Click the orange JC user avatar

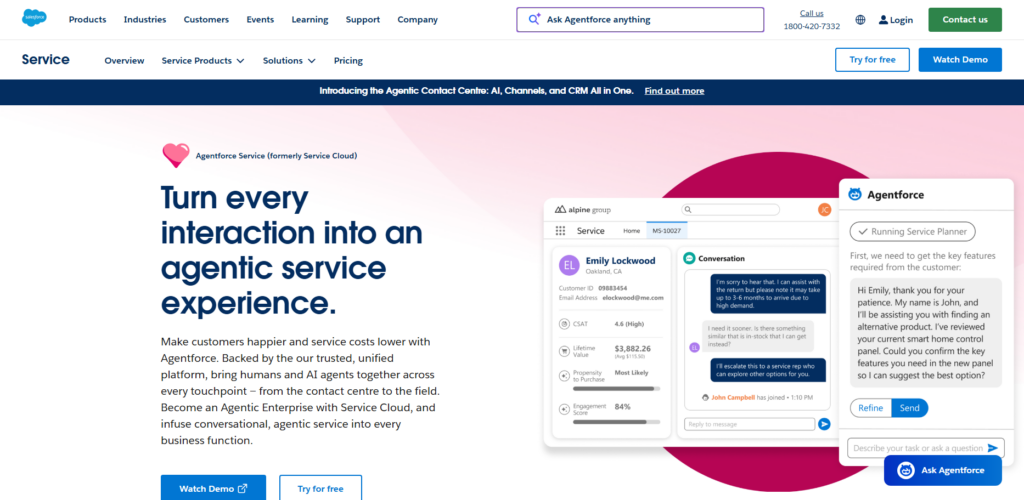pyautogui.click(x=824, y=210)
